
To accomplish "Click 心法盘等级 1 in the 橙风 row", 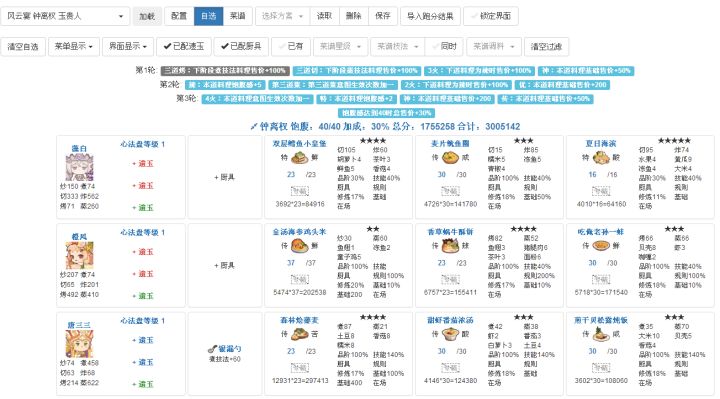I will [142, 232].
